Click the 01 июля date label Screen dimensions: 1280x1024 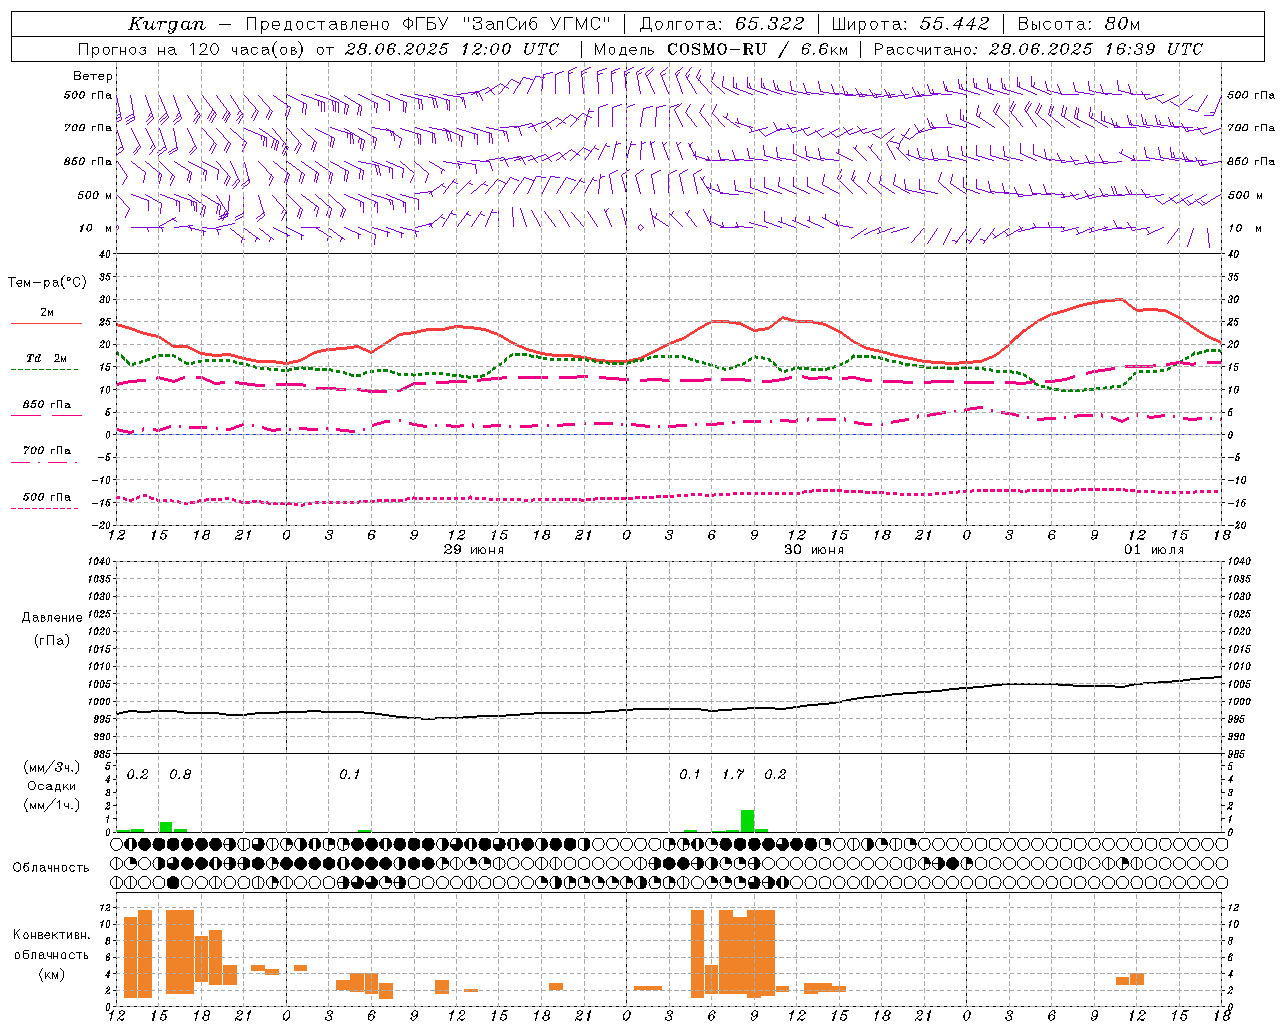[x=1154, y=550]
